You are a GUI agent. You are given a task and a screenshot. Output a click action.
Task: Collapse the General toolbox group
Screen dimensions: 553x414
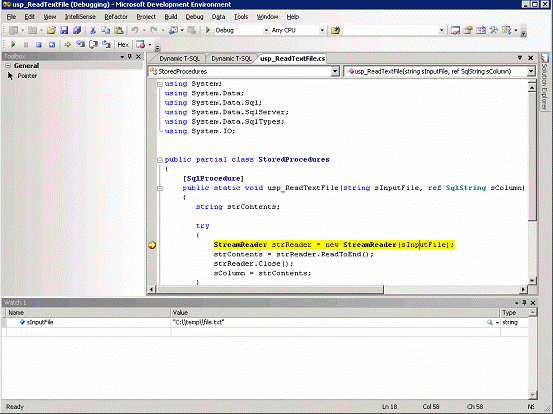(8, 66)
